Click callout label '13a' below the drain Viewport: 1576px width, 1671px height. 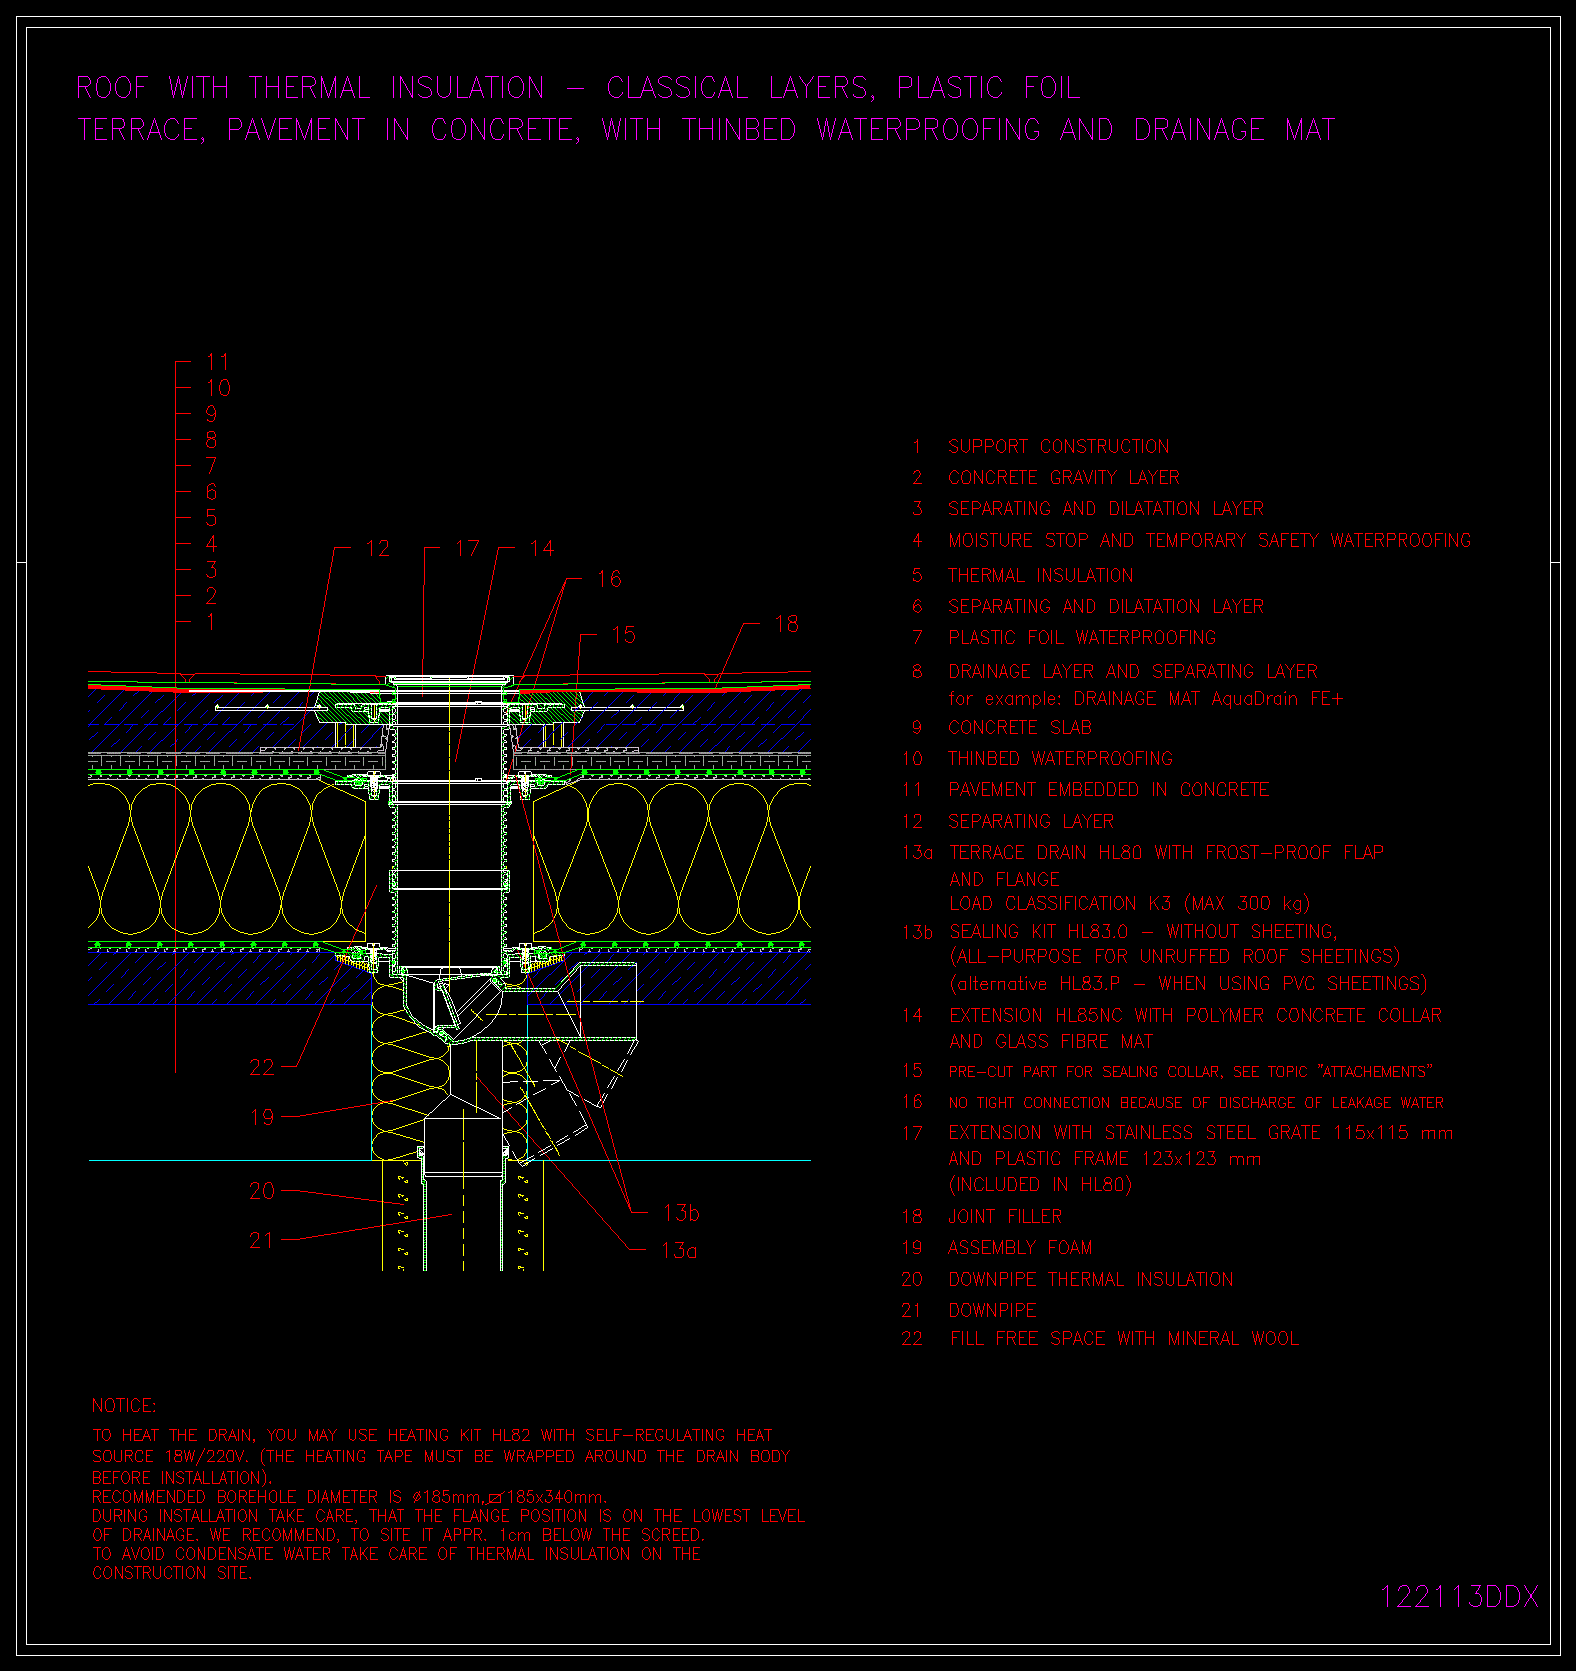[679, 1250]
